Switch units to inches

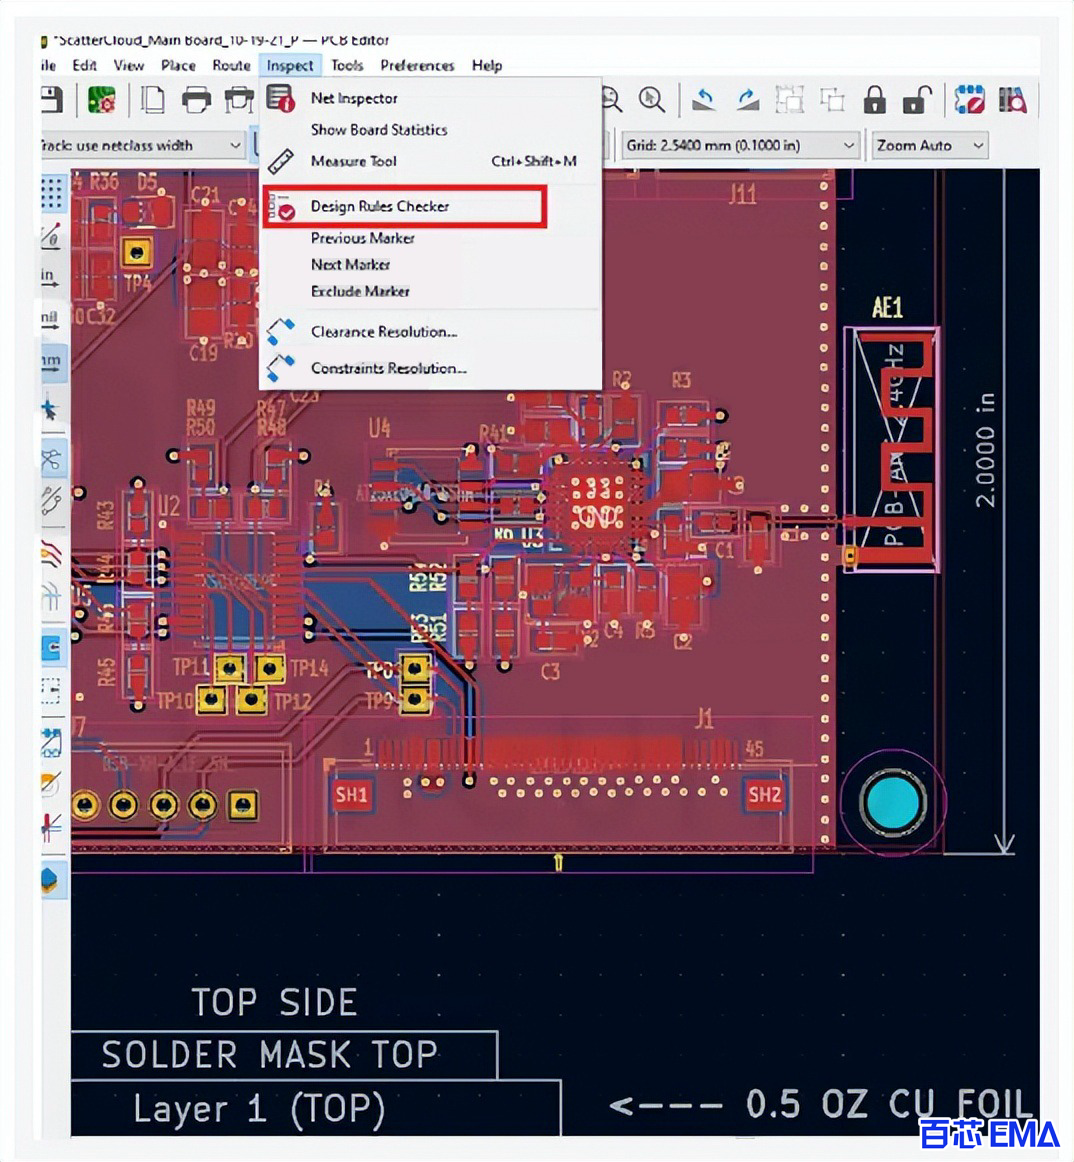[x=50, y=276]
